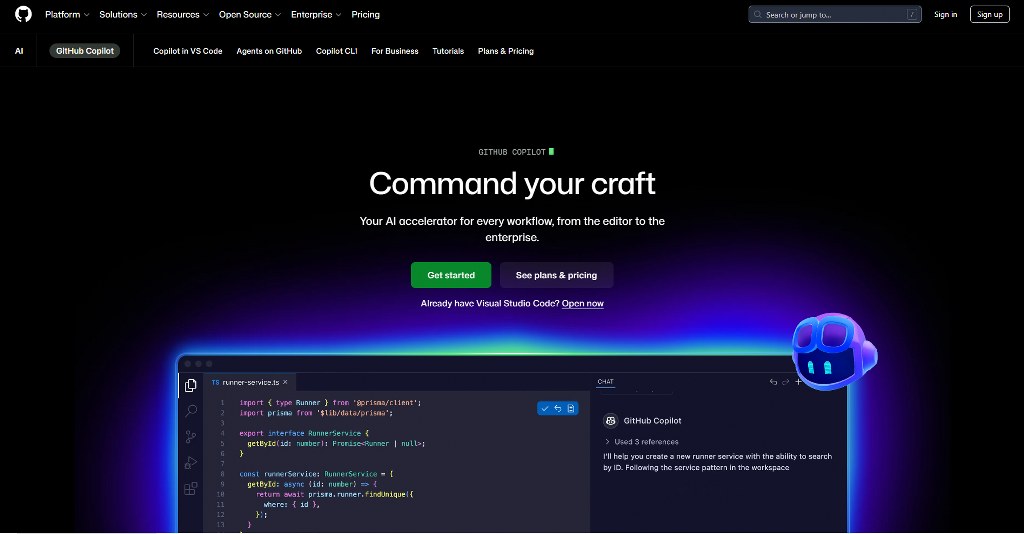Expand the Platform dropdown menu
The width and height of the screenshot is (1024, 534).
pos(67,14)
